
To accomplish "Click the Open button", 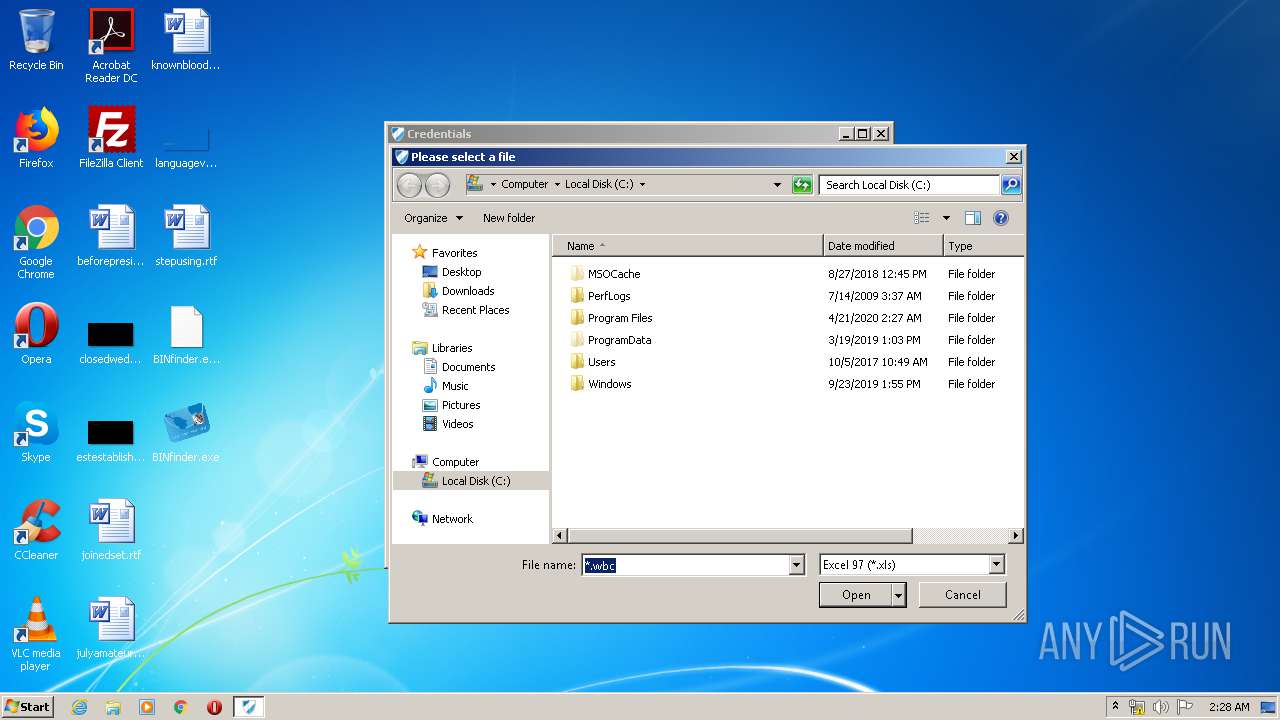I will point(856,595).
